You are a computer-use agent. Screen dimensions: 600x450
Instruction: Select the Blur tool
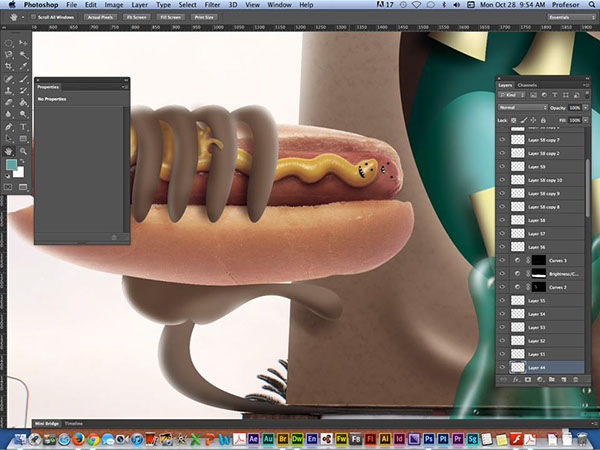tap(8, 114)
